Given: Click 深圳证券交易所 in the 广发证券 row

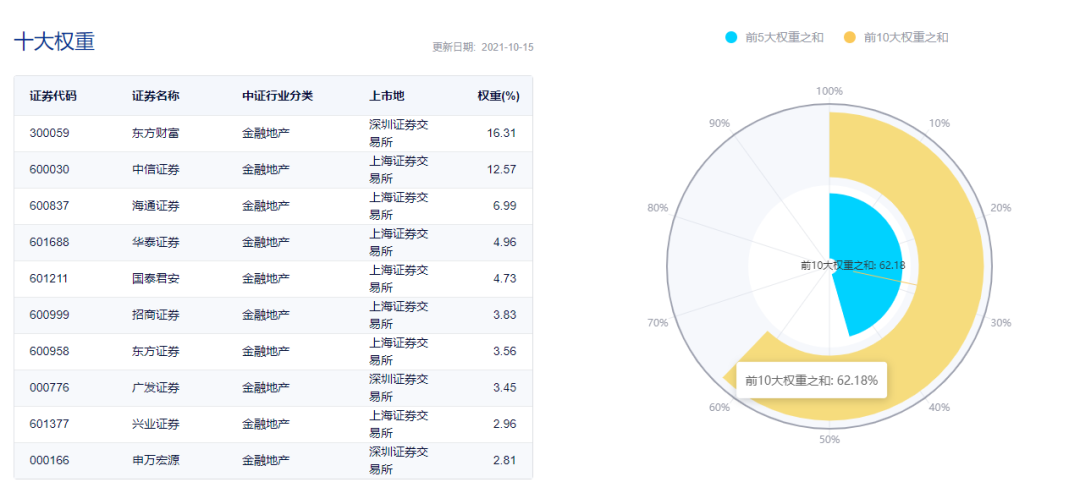Looking at the screenshot, I should 399,388.
